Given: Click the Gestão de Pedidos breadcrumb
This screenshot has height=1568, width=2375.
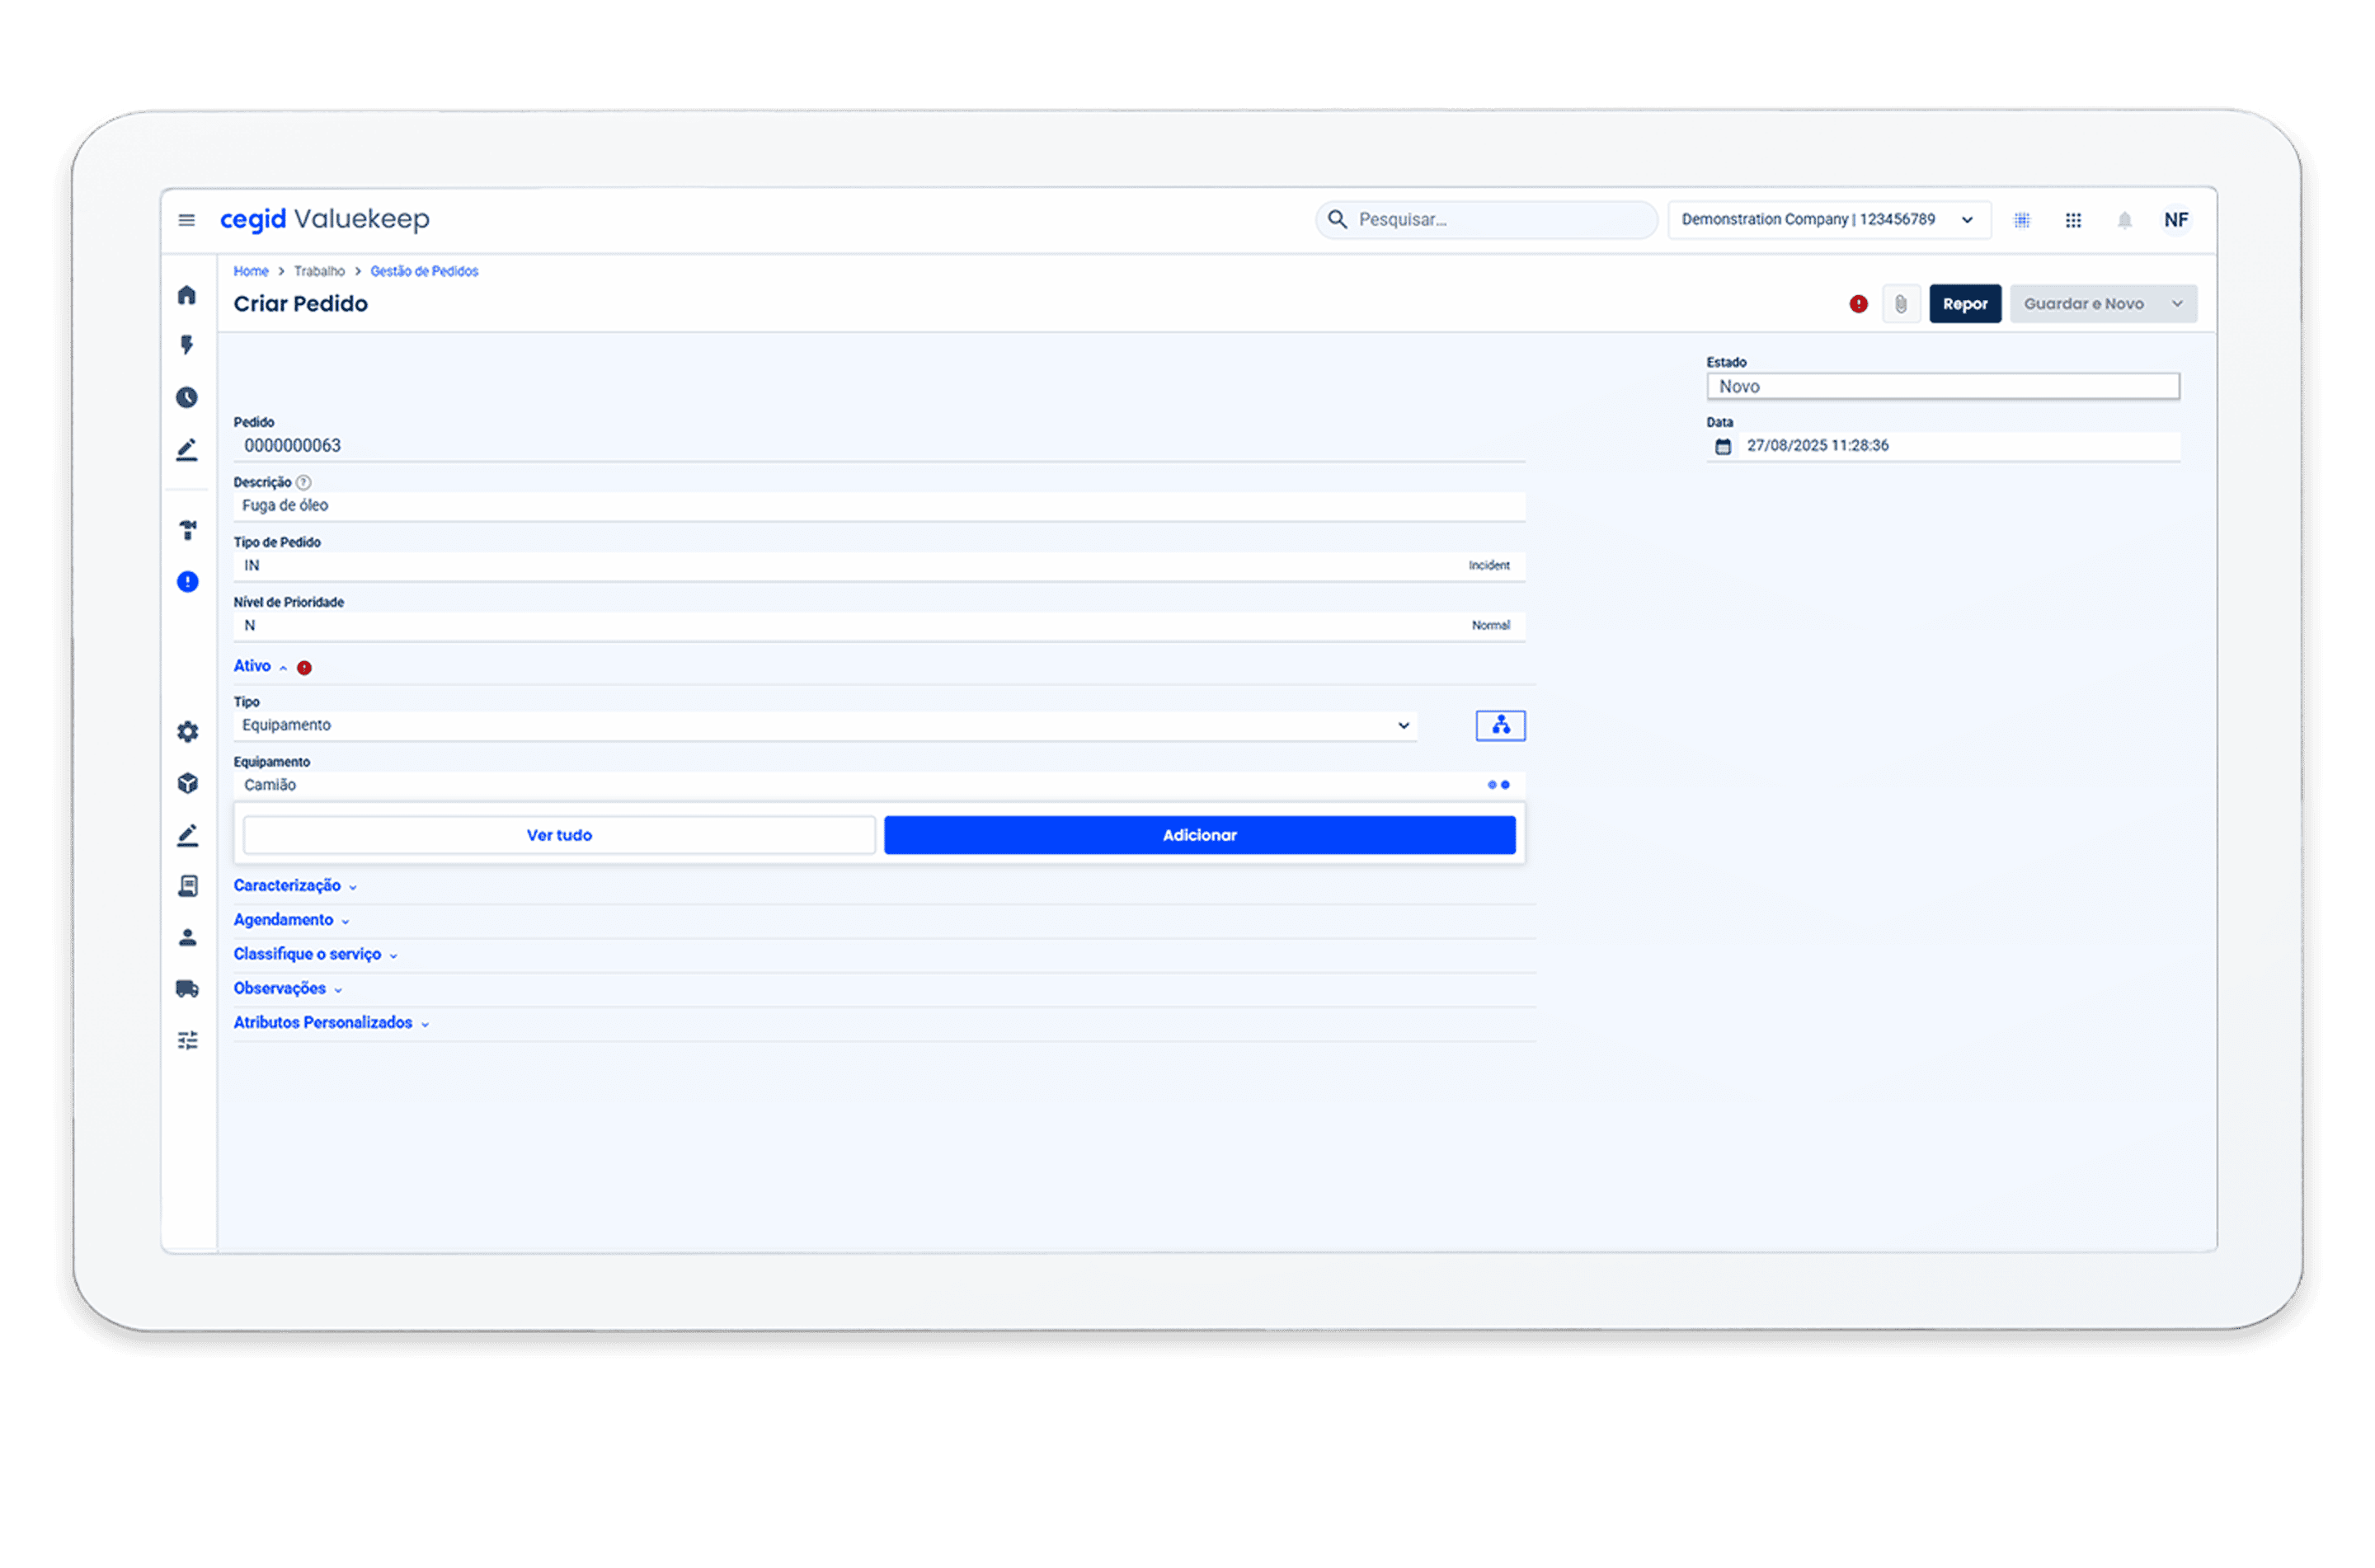Looking at the screenshot, I should (x=424, y=271).
